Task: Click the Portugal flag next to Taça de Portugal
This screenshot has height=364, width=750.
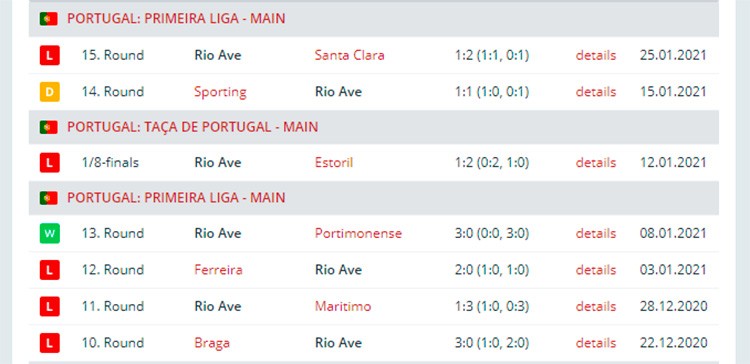Action: pos(48,127)
